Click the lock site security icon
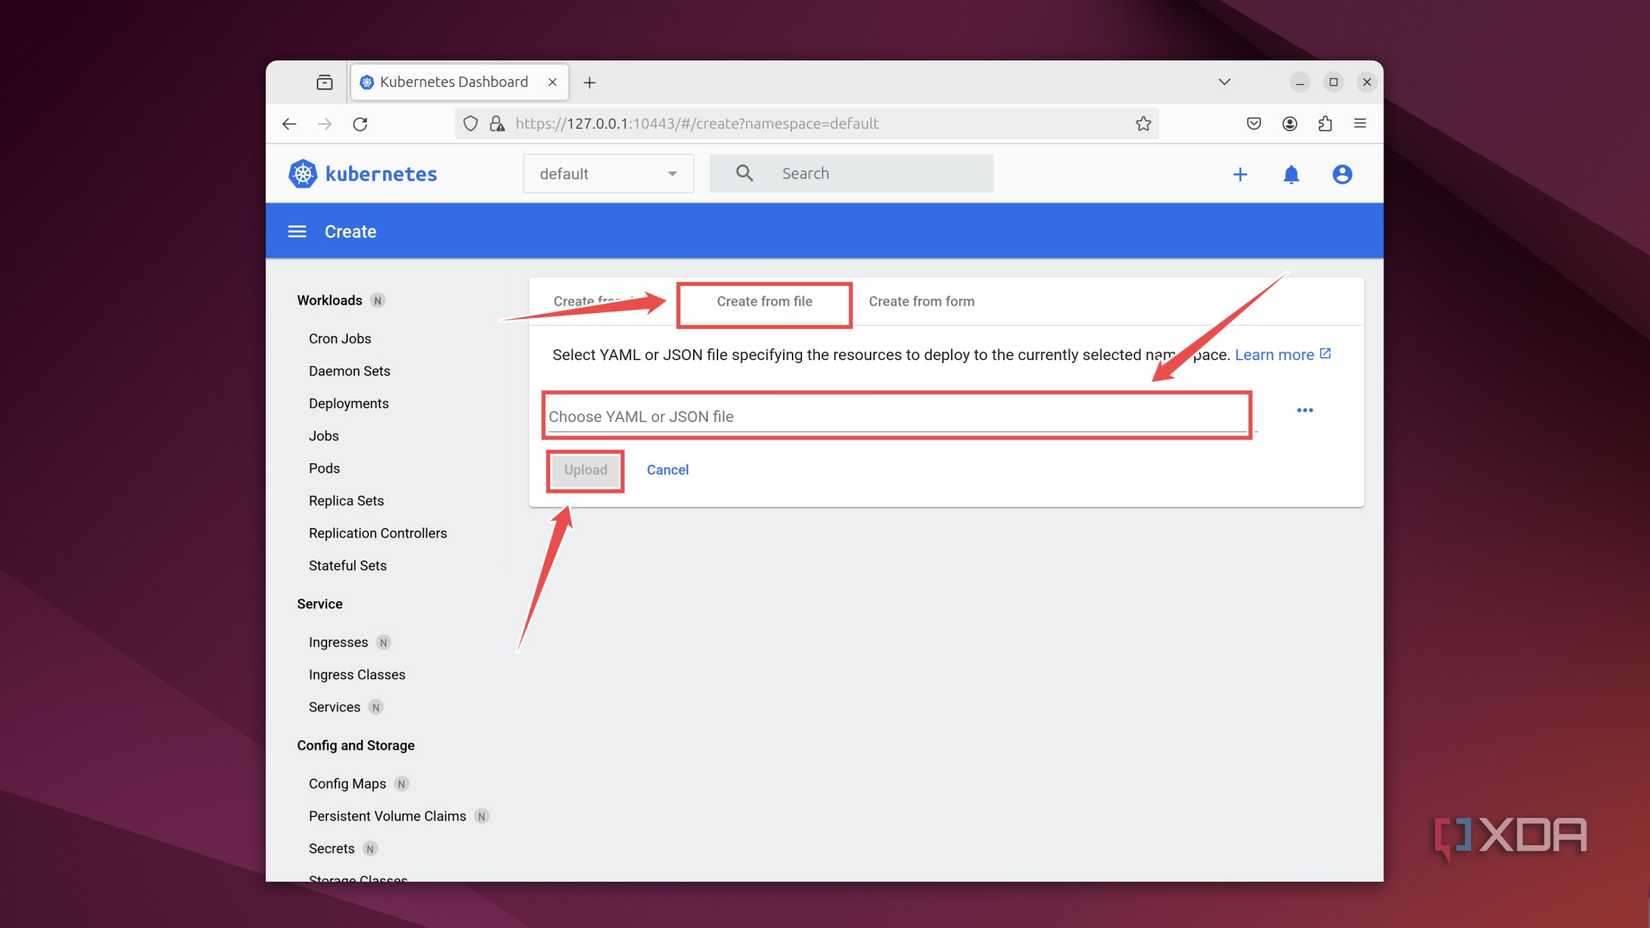The image size is (1650, 928). [497, 124]
